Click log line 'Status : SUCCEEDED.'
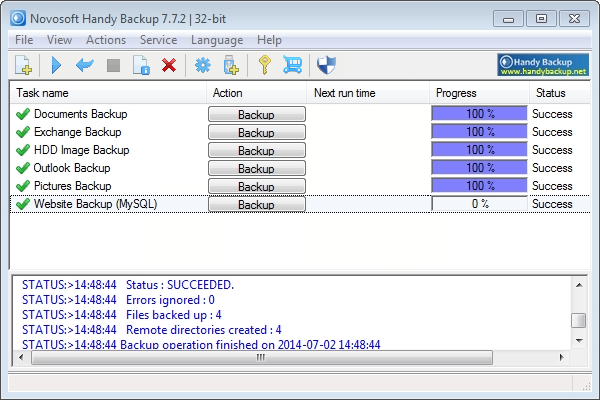Viewport: 600px width, 400px height. coord(128,285)
